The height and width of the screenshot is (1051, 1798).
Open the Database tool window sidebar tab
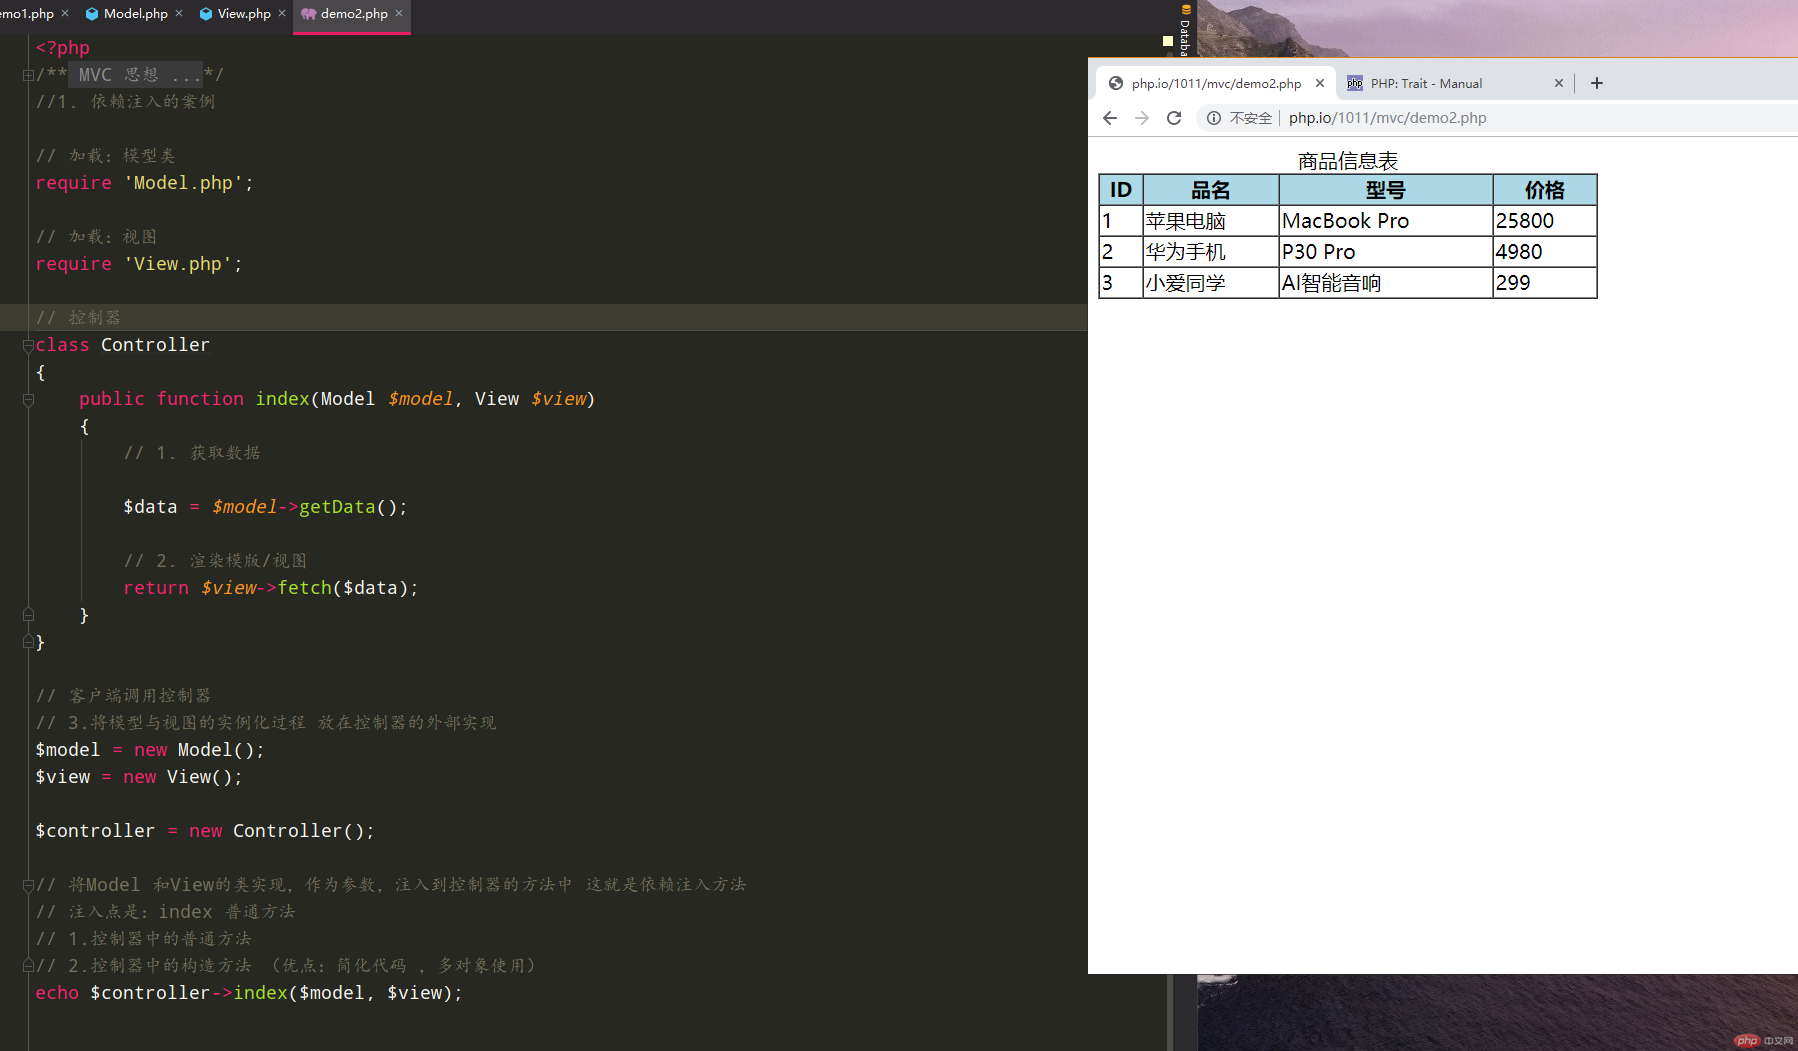click(x=1185, y=30)
